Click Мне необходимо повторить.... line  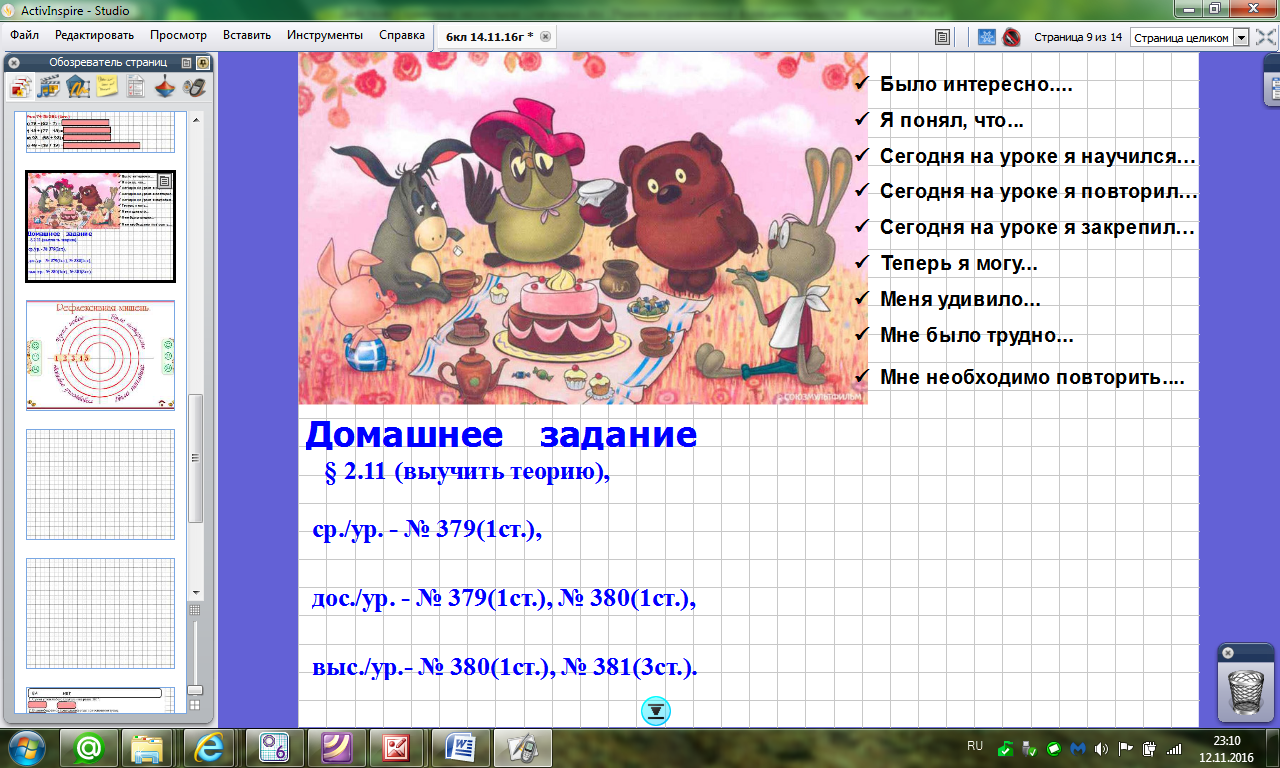pos(1032,378)
